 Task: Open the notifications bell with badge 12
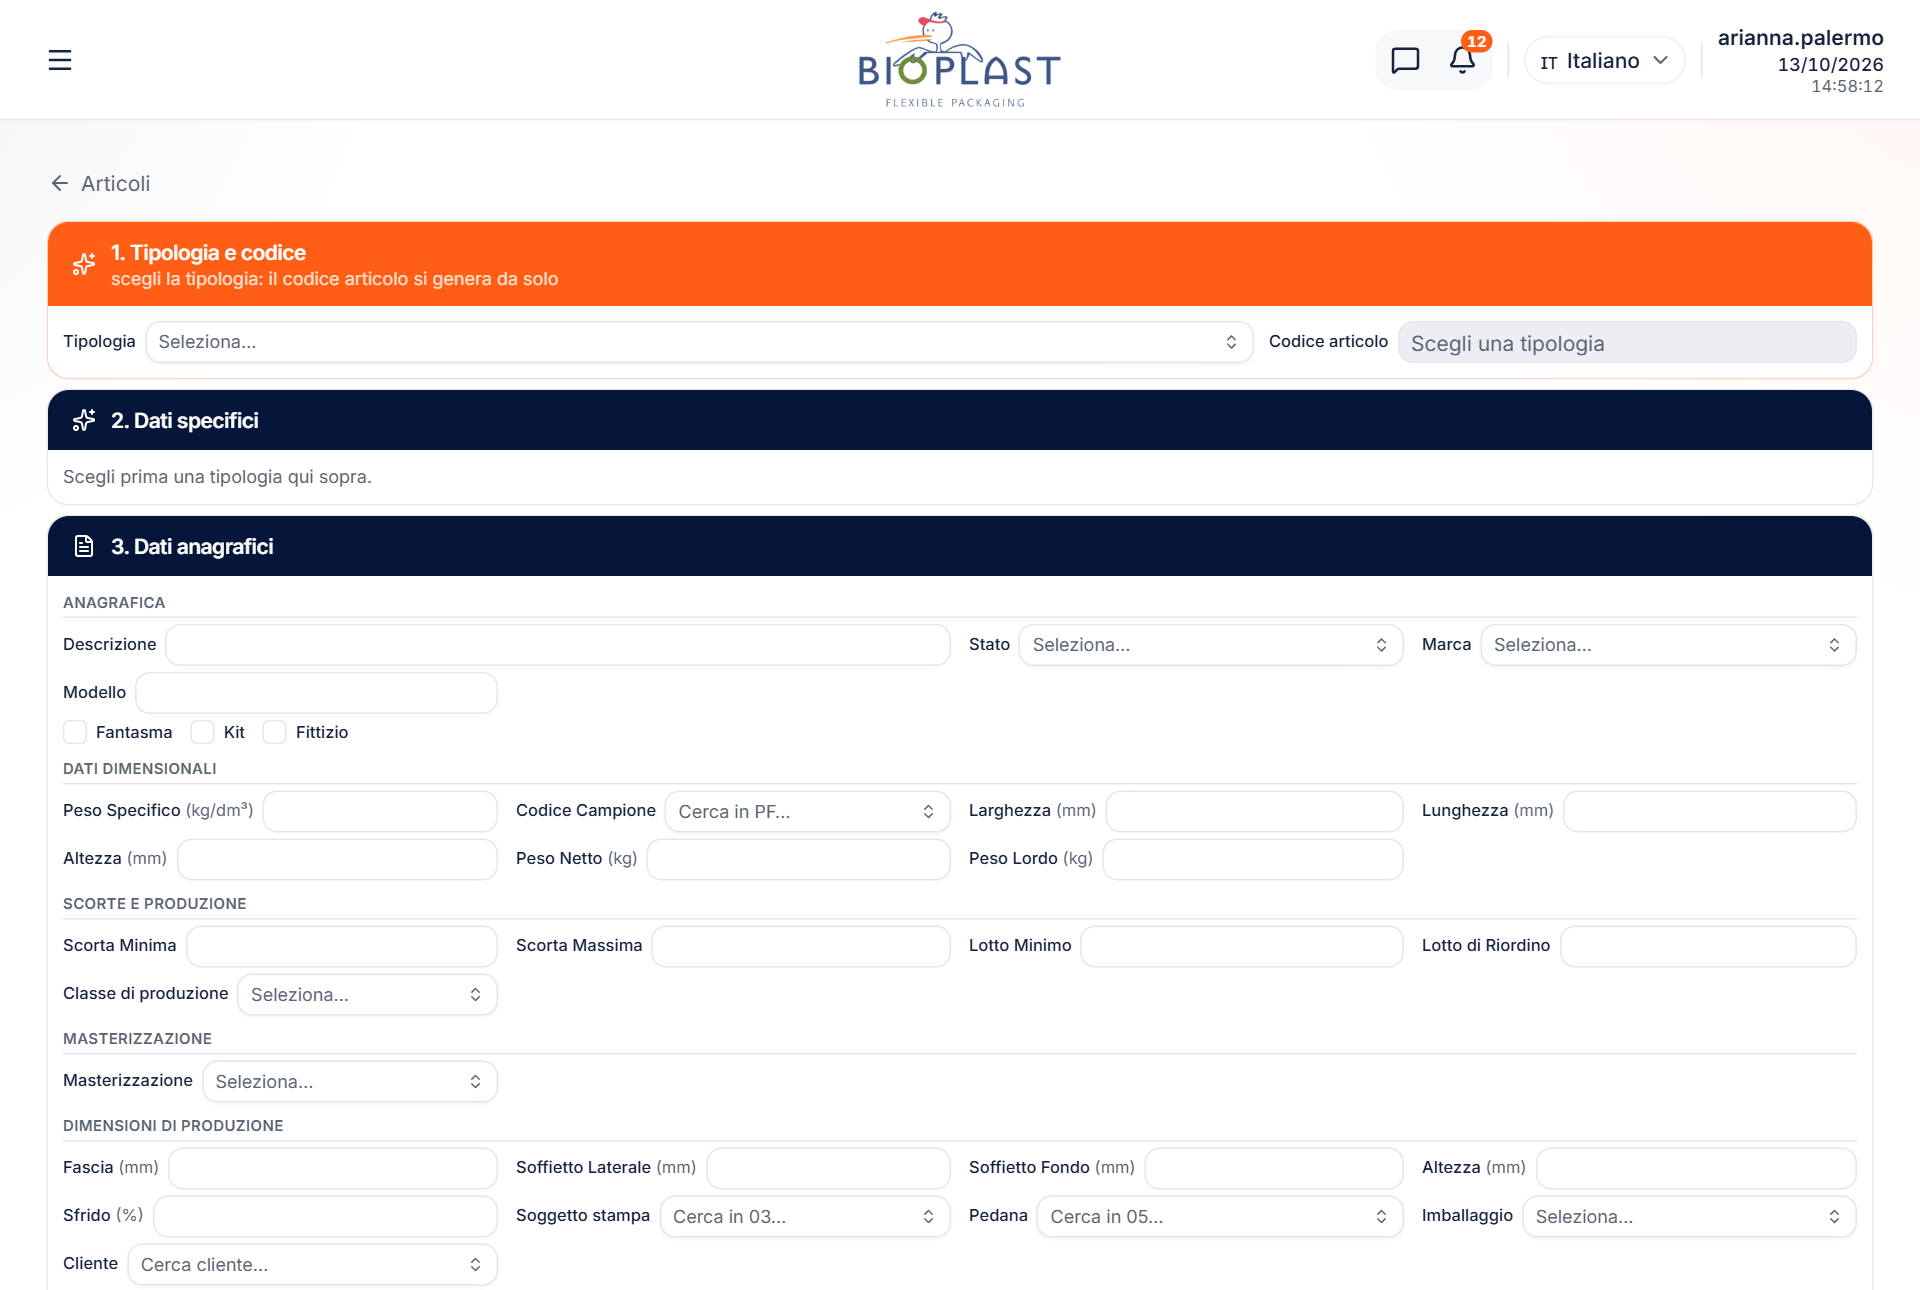(1462, 60)
